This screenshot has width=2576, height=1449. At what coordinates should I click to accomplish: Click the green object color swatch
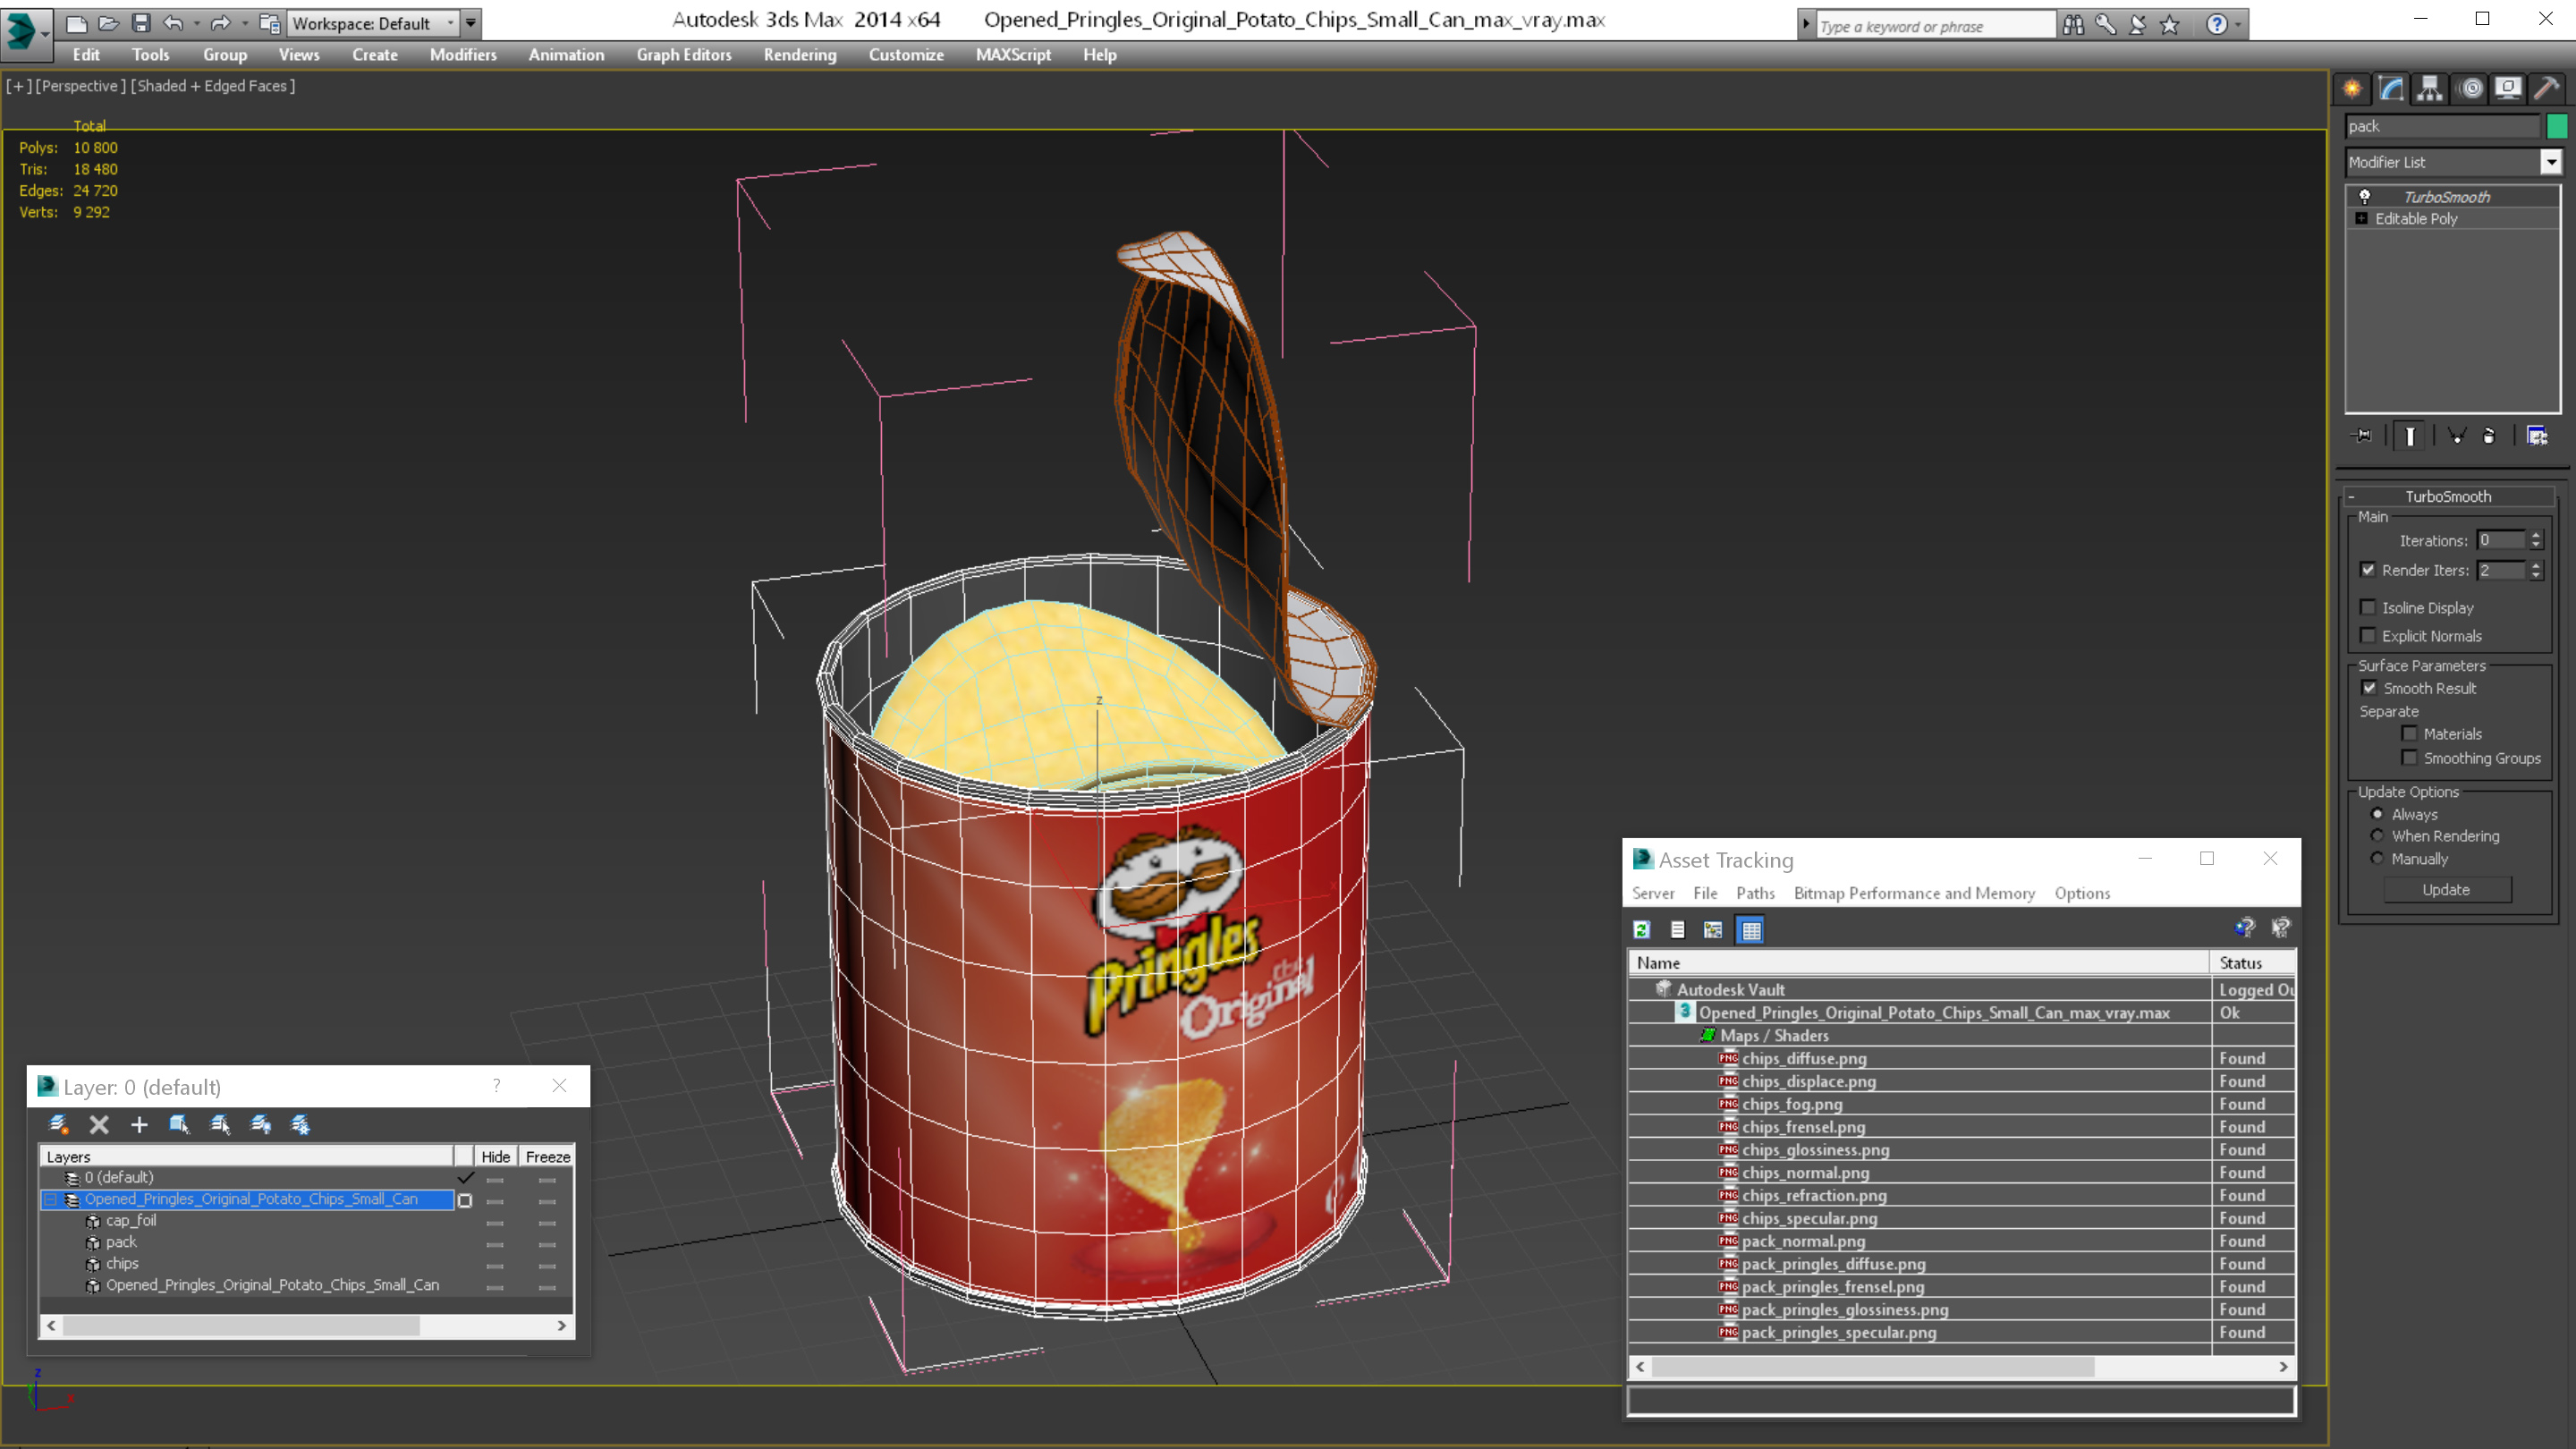pyautogui.click(x=2557, y=126)
